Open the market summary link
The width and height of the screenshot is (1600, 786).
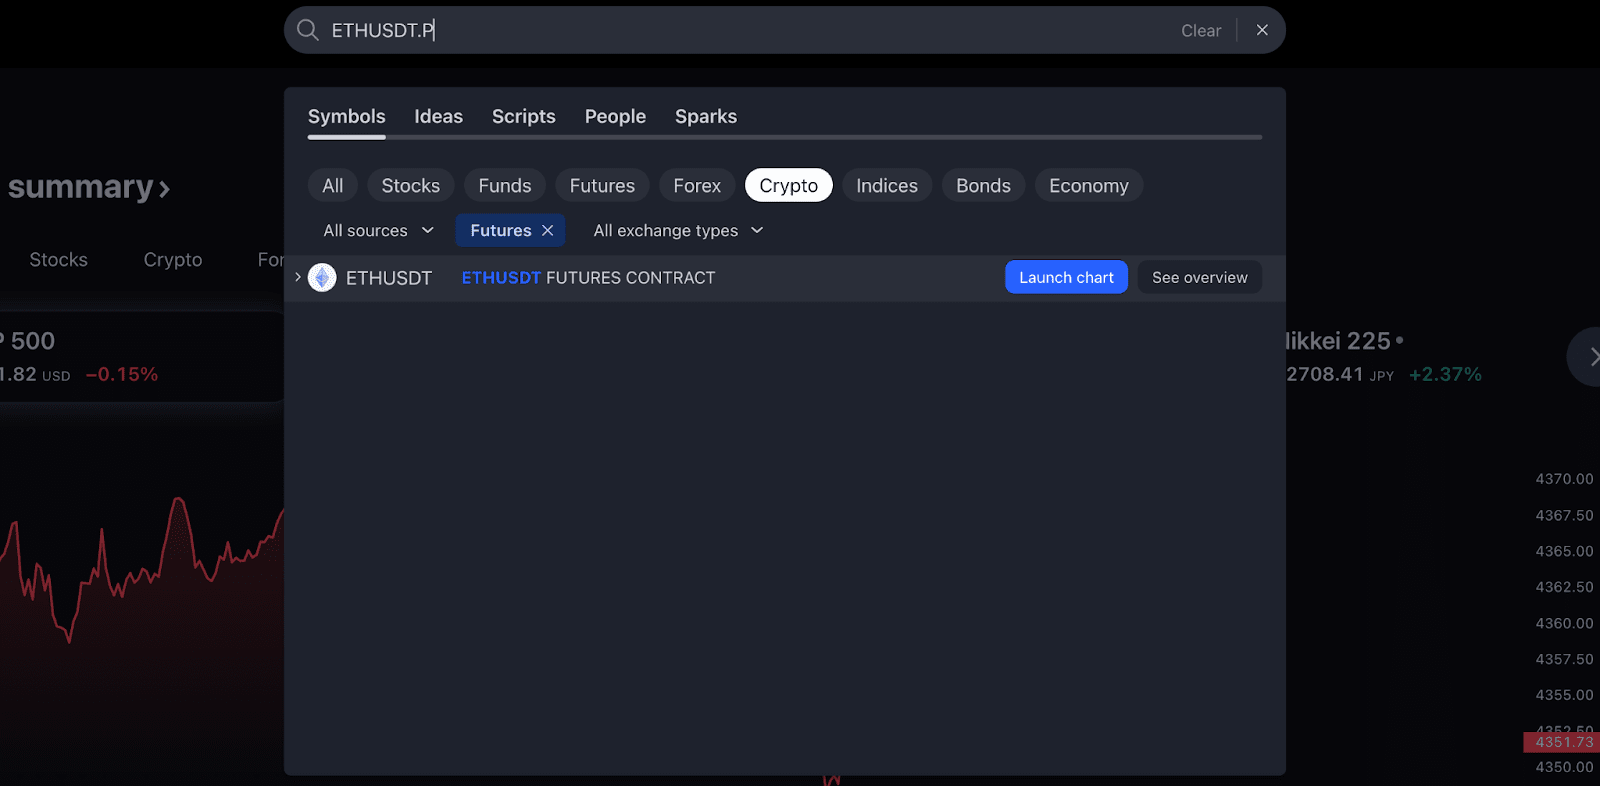click(x=88, y=187)
